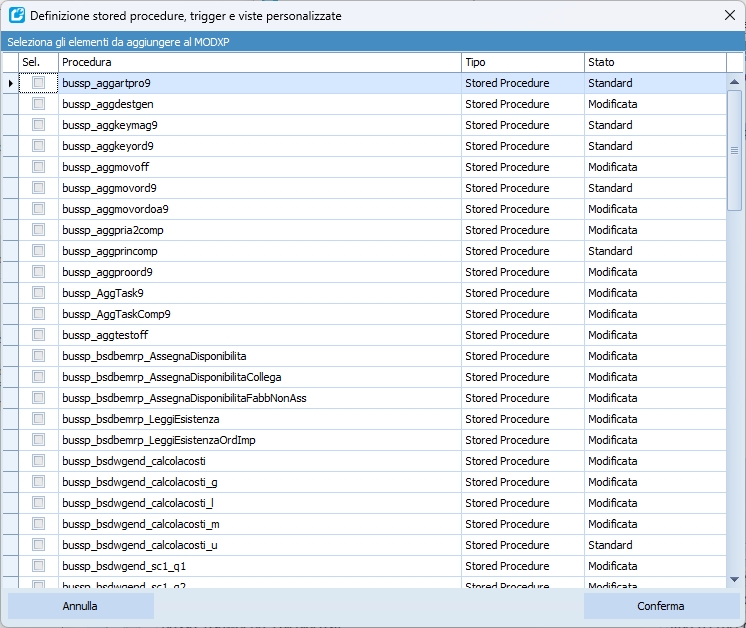Viewport: 746px width, 628px height.
Task: Click the row indicator arrow for bussp_aggartpro9
Action: 10,83
